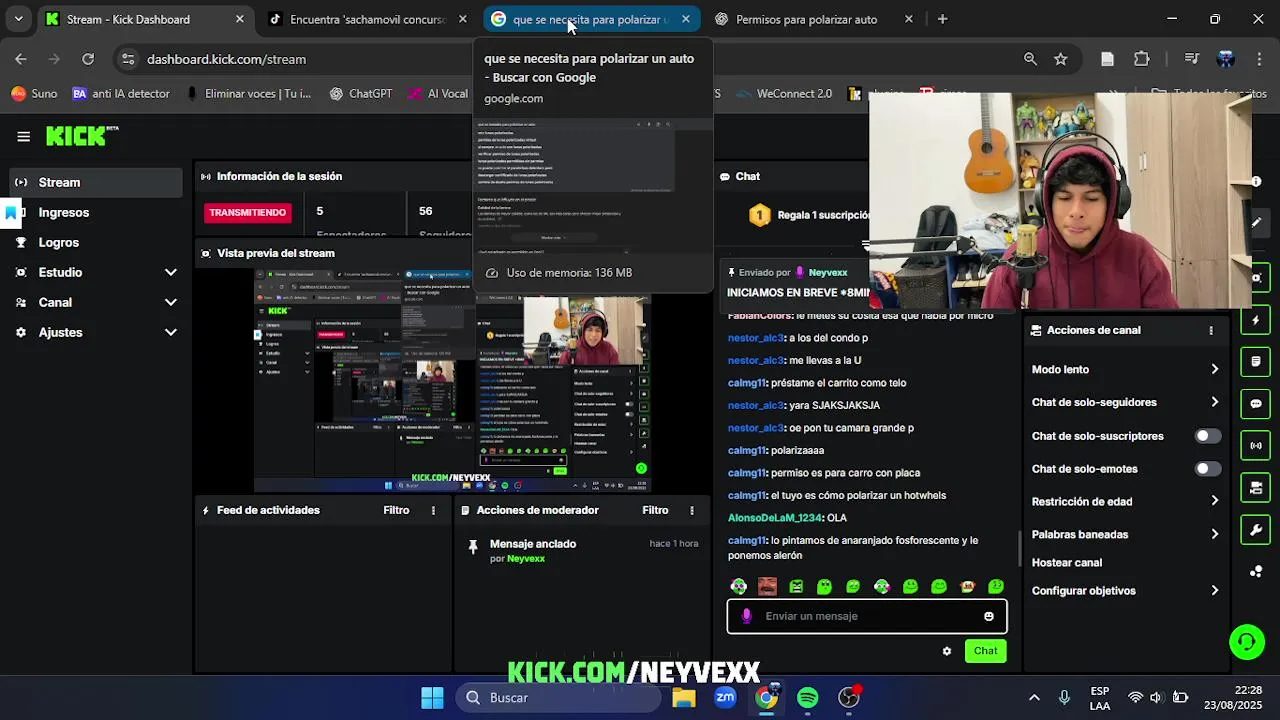Click the purple identity icon in chat input

pyautogui.click(x=746, y=616)
